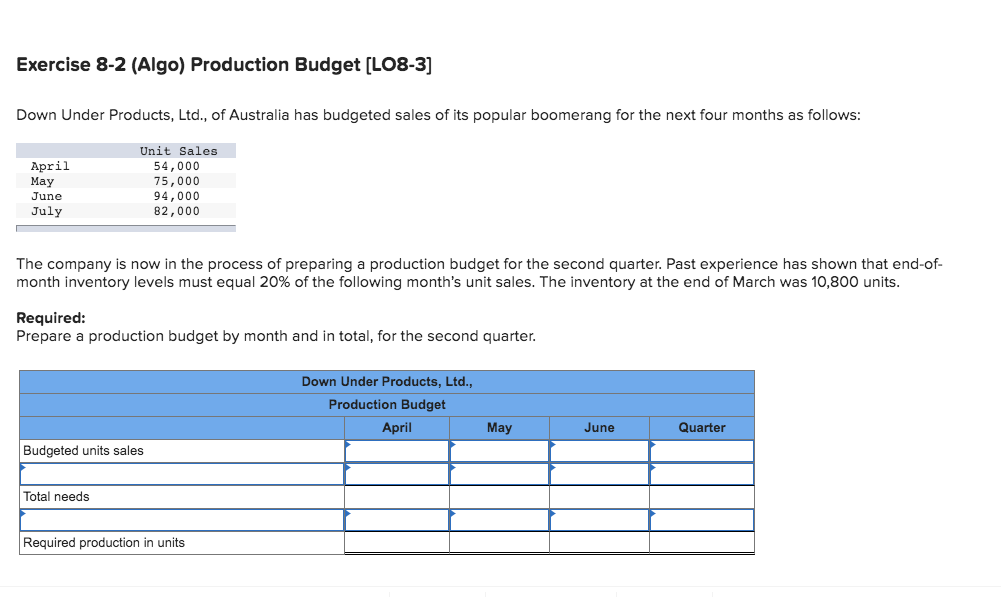Click the April column header
The height and width of the screenshot is (597, 1001).
pos(397,427)
